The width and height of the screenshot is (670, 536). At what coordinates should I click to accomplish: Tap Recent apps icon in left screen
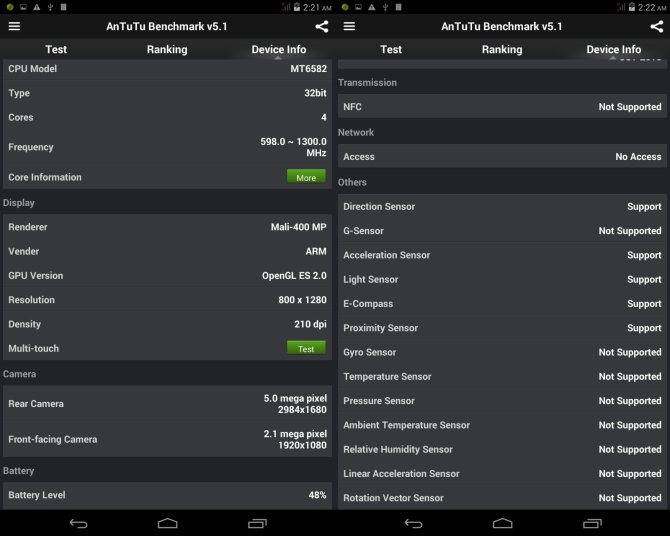click(x=257, y=523)
